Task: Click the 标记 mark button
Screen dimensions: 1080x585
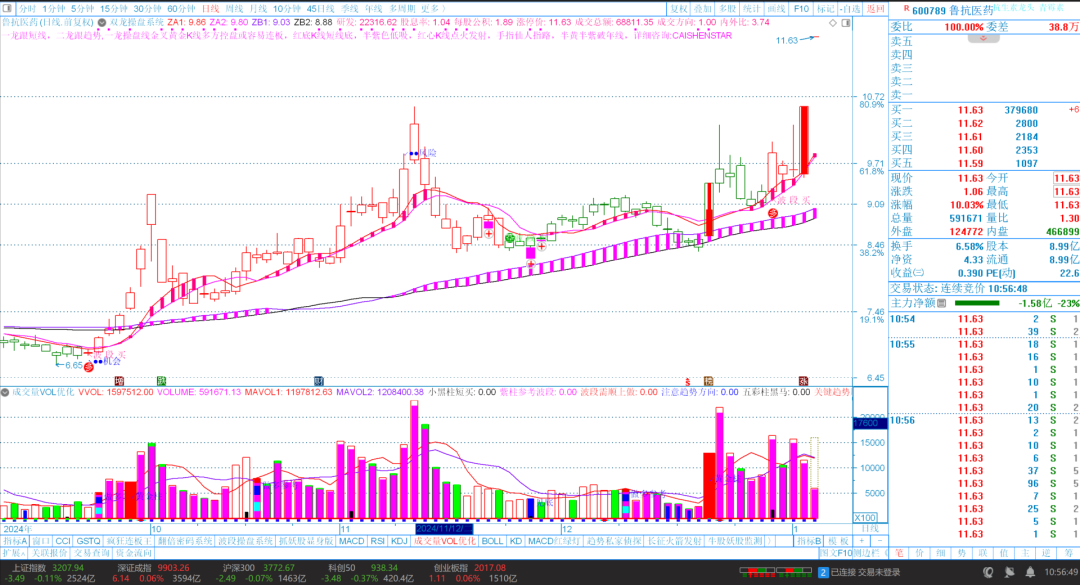Action: click(826, 9)
